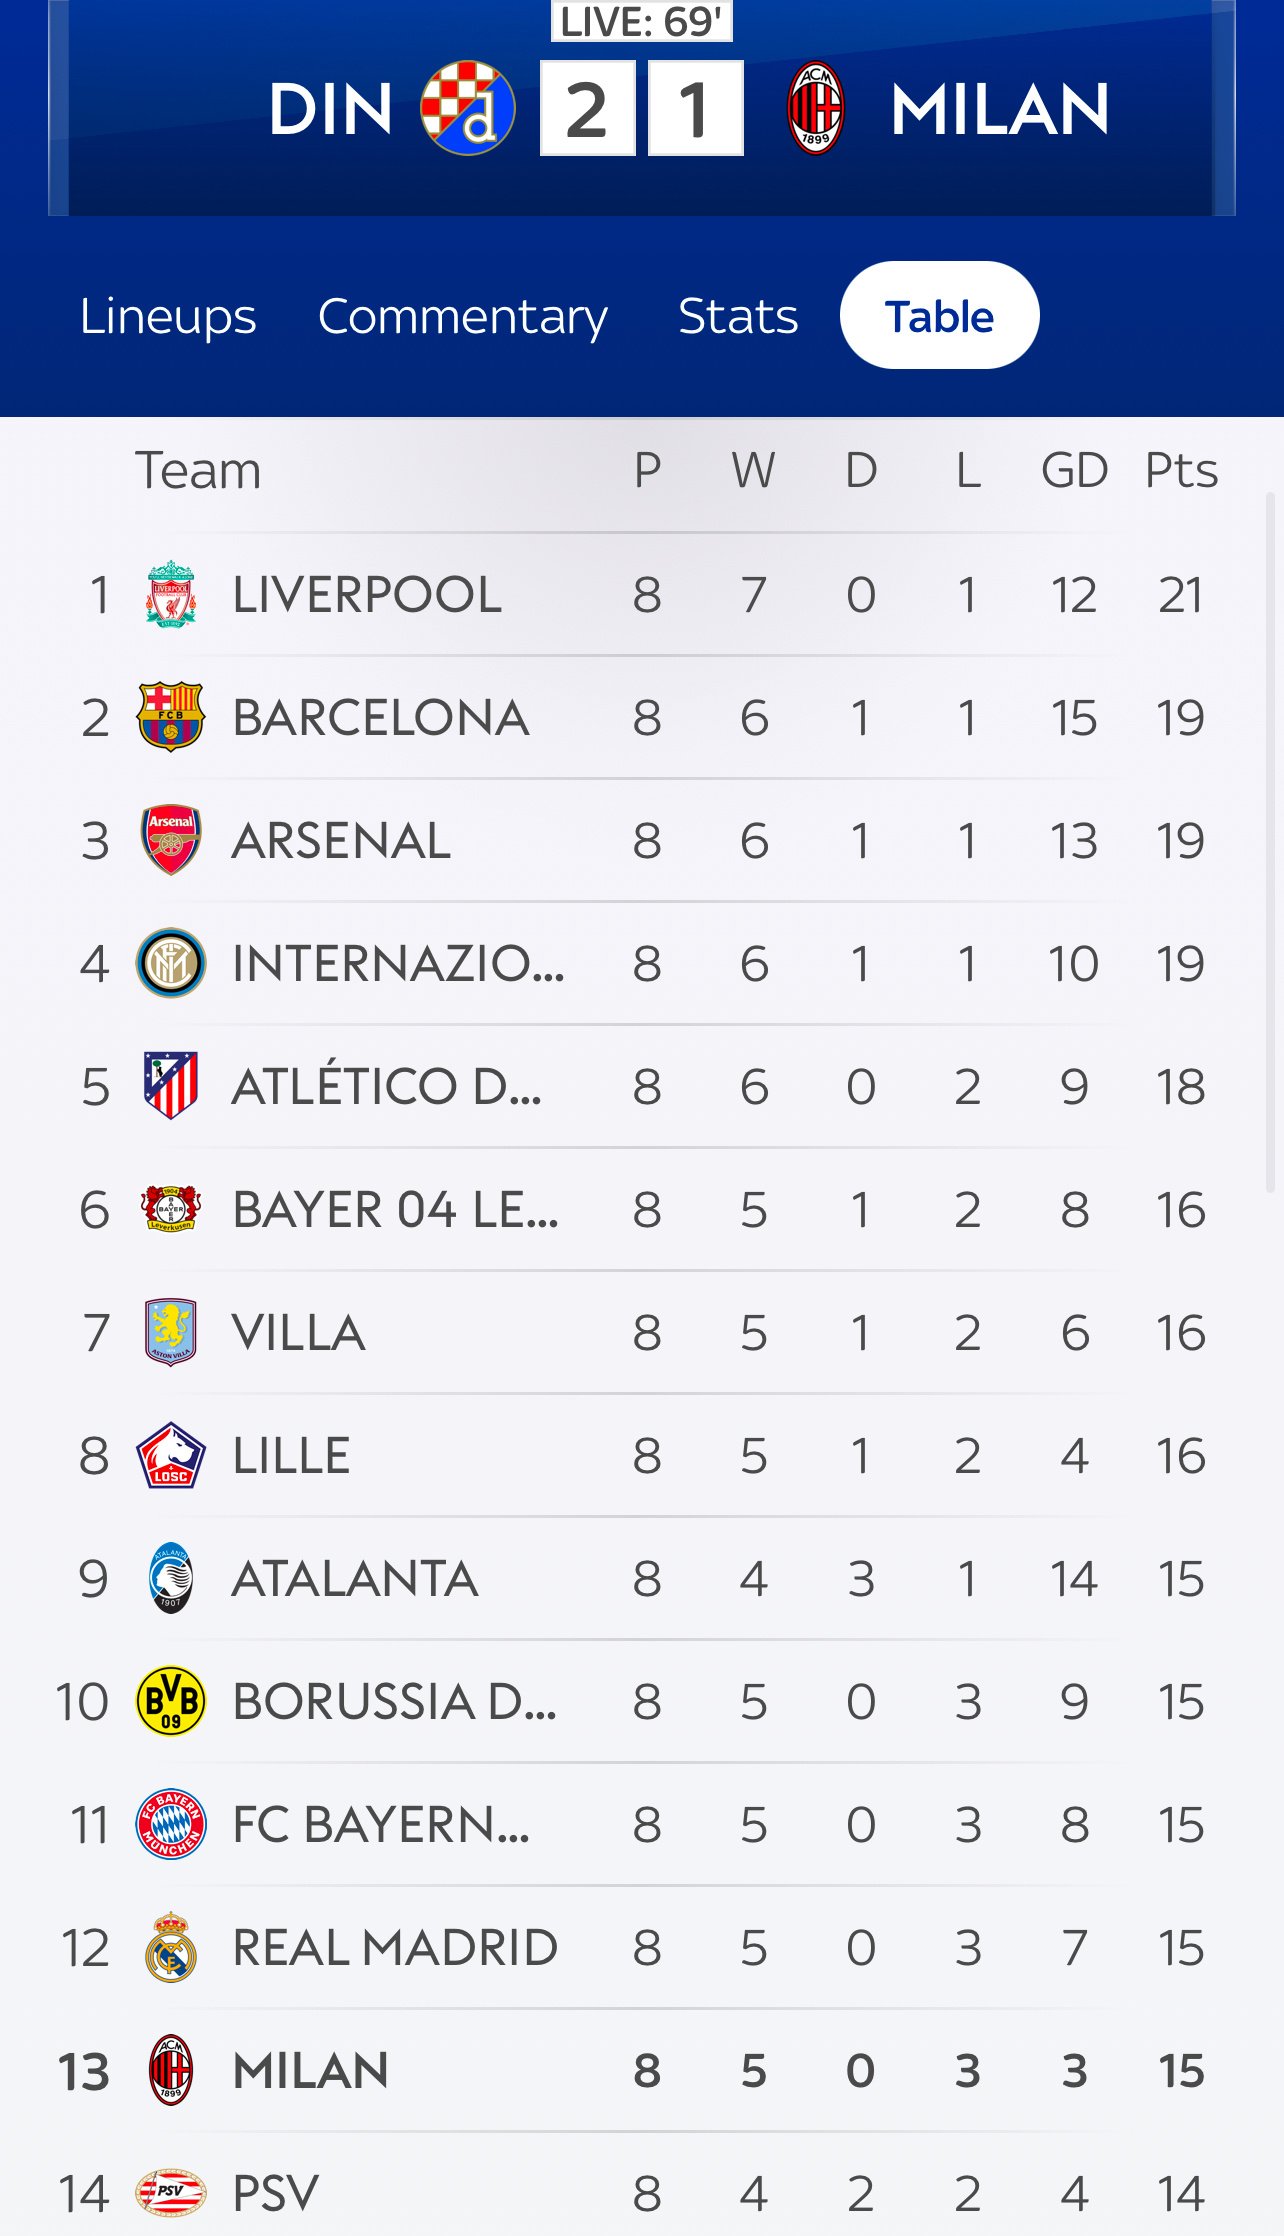Open the Borussia Dortmund BVB logo
Screen dimensions: 1284x2236
pyautogui.click(x=171, y=1701)
